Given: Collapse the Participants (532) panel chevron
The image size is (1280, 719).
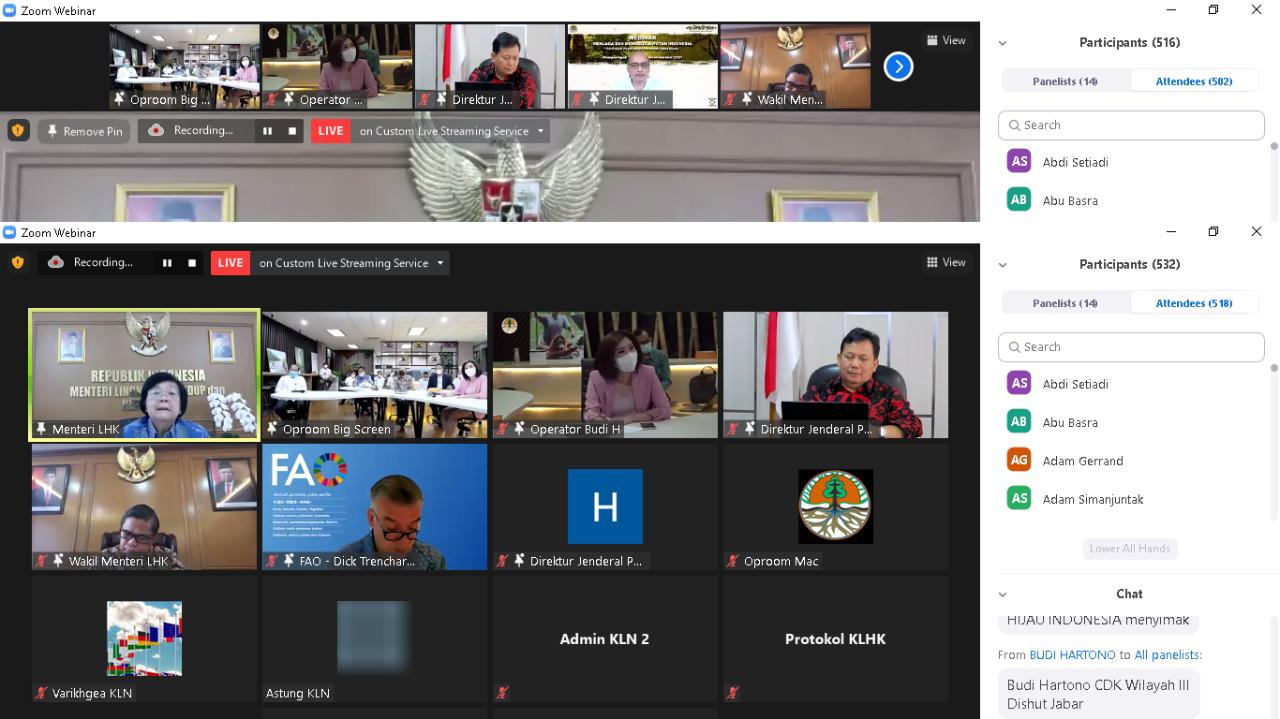Looking at the screenshot, I should (x=1002, y=265).
